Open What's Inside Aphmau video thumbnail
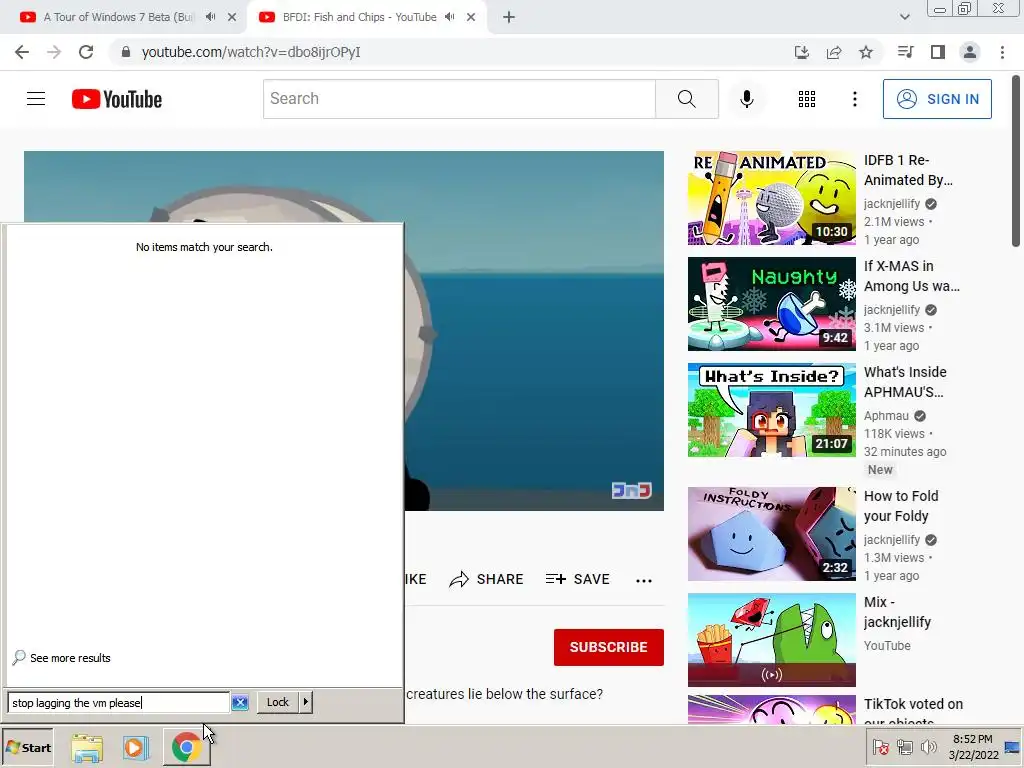The height and width of the screenshot is (768, 1024). (x=771, y=410)
